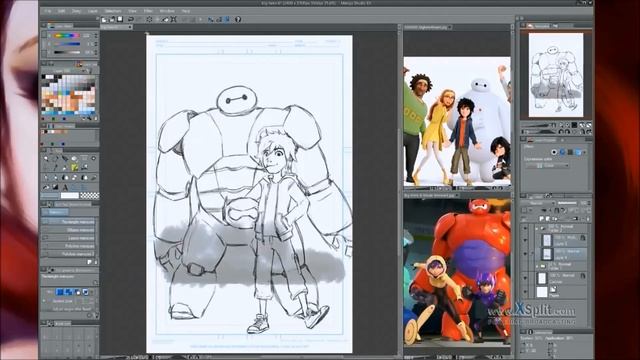This screenshot has height=360, width=640.
Task: Expand the Folder 1 layer group
Action: (536, 266)
